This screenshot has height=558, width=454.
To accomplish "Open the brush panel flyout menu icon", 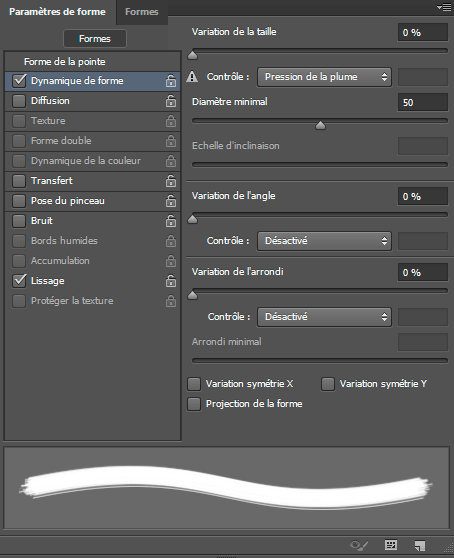I will coord(444,7).
